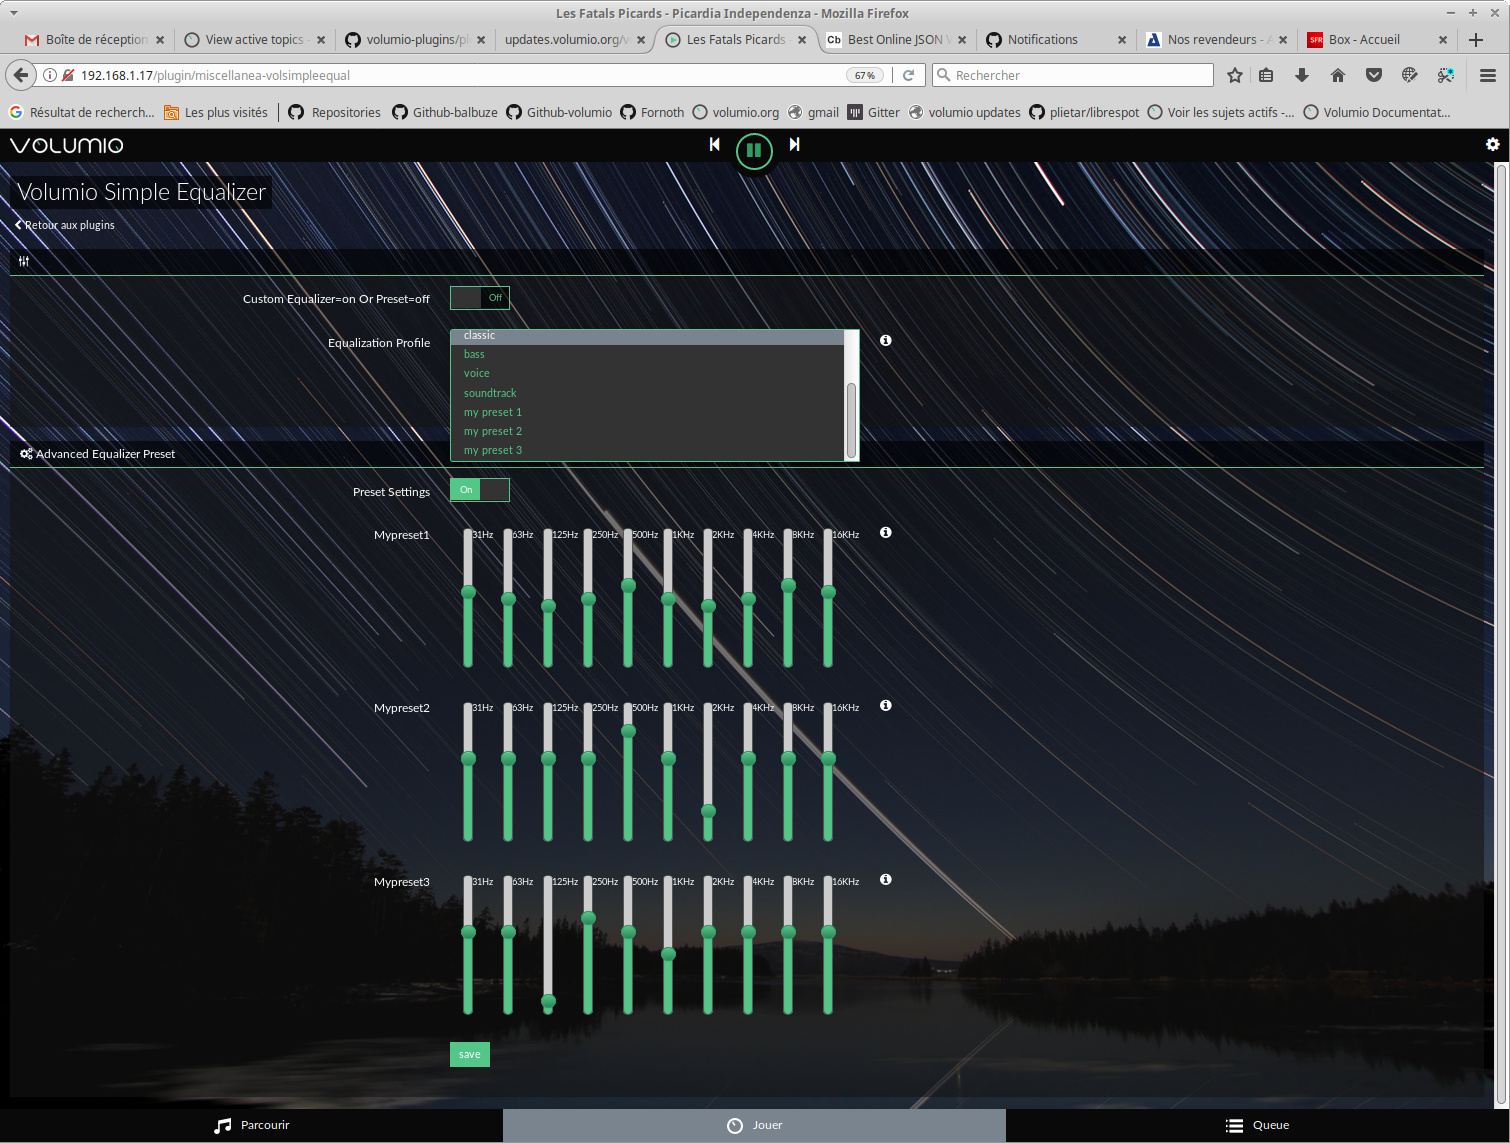Show bookmarks list icon in toolbar
Image resolution: width=1510 pixels, height=1143 pixels.
click(1266, 75)
